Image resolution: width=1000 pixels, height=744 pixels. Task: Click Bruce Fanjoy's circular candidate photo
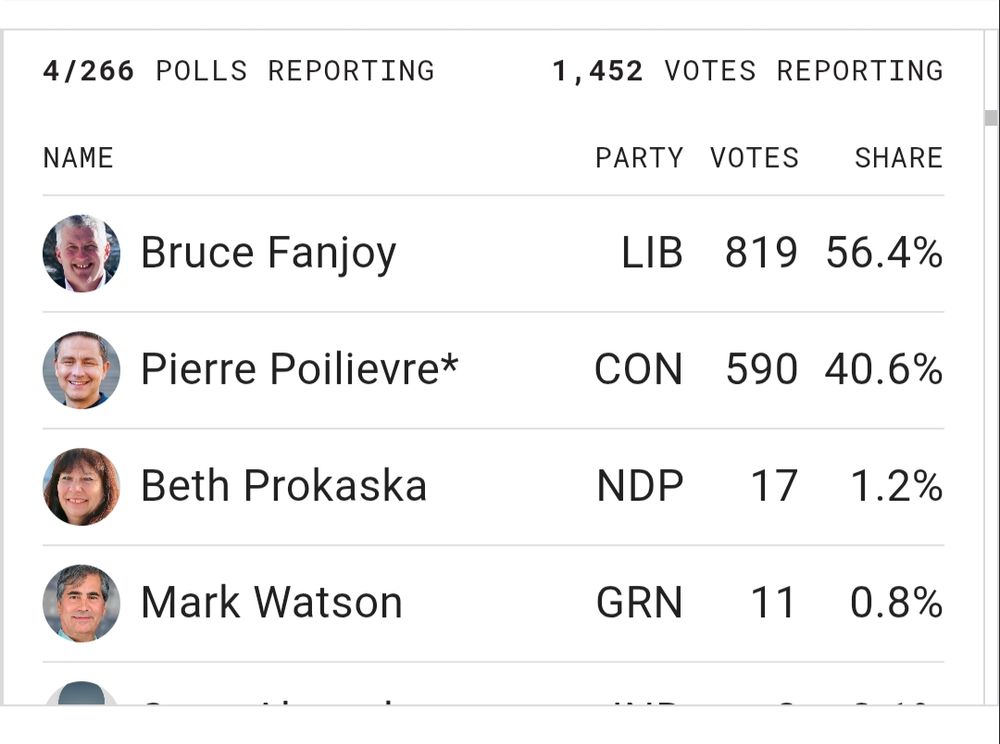82,253
